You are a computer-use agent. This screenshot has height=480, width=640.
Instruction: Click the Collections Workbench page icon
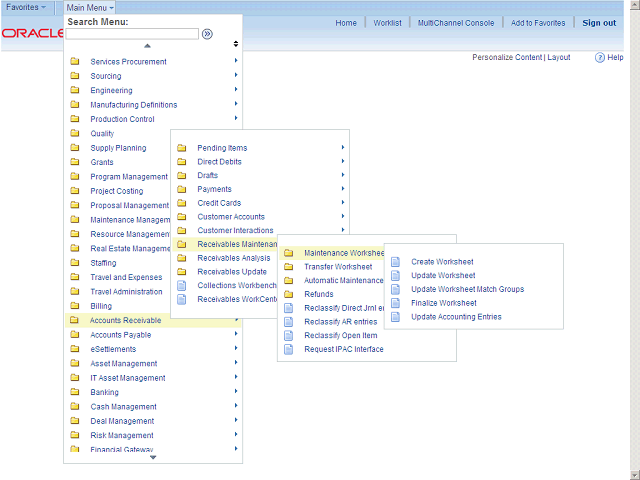click(182, 285)
